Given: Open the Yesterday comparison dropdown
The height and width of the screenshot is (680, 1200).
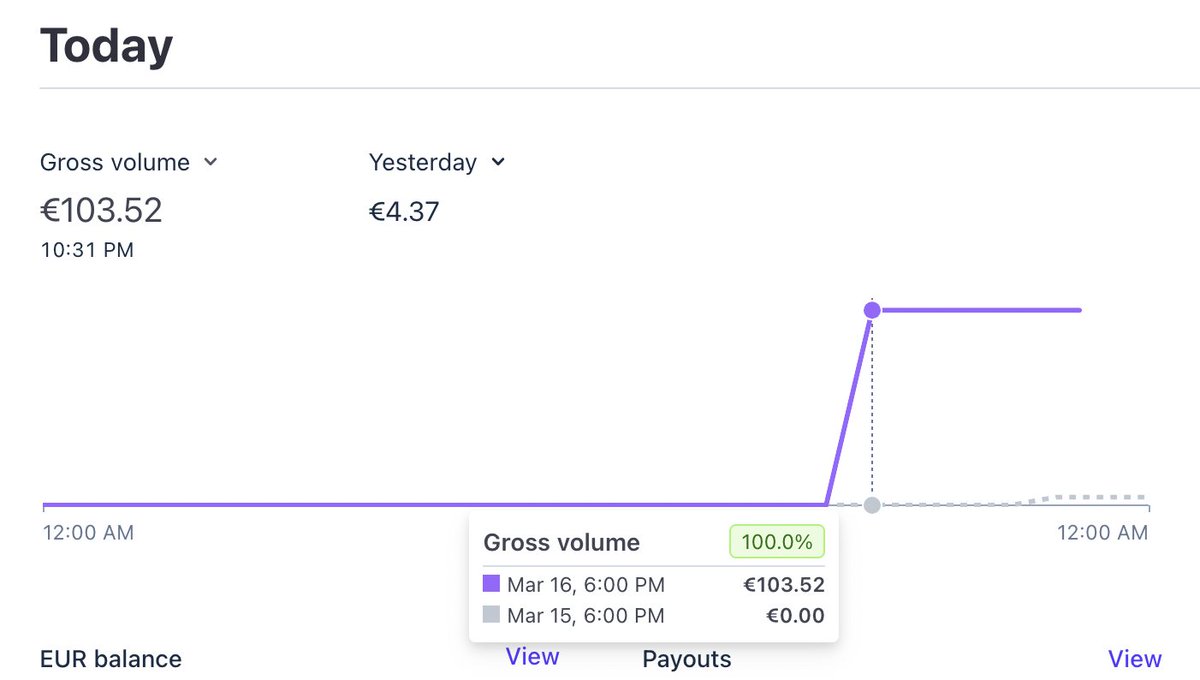Looking at the screenshot, I should click(x=437, y=162).
